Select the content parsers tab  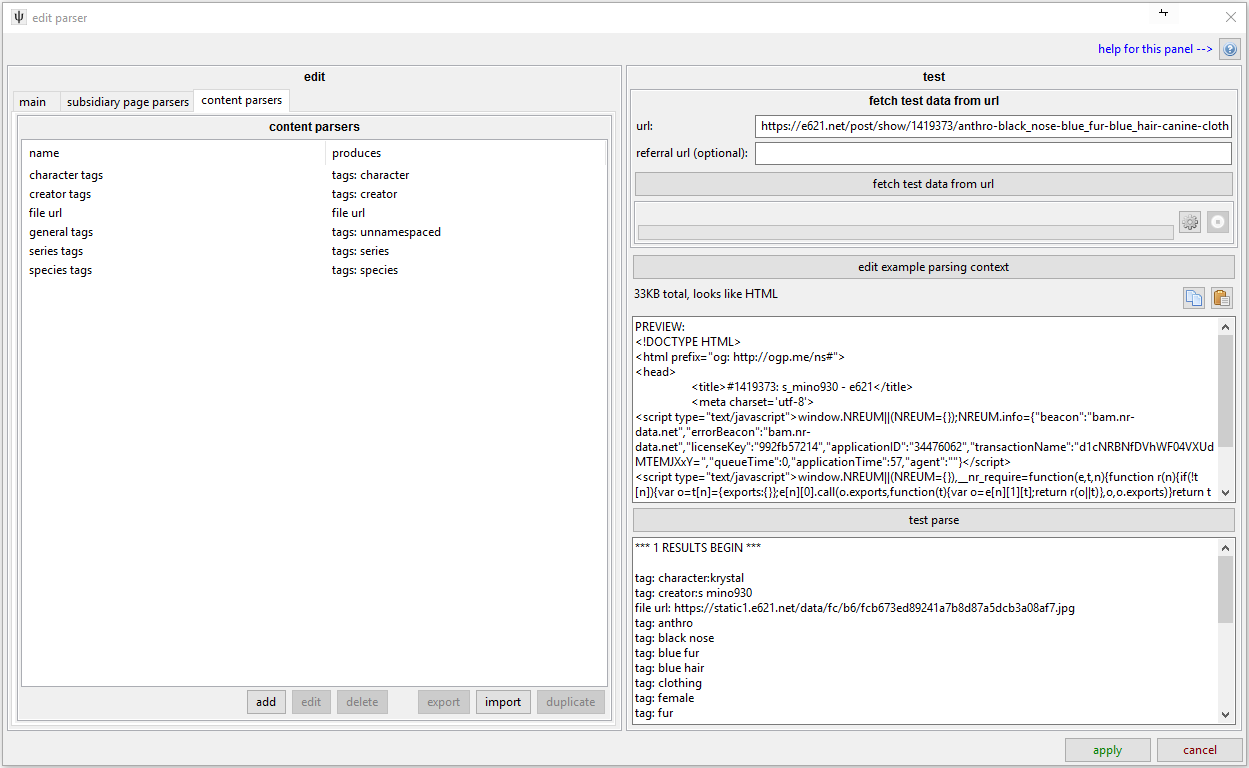242,100
